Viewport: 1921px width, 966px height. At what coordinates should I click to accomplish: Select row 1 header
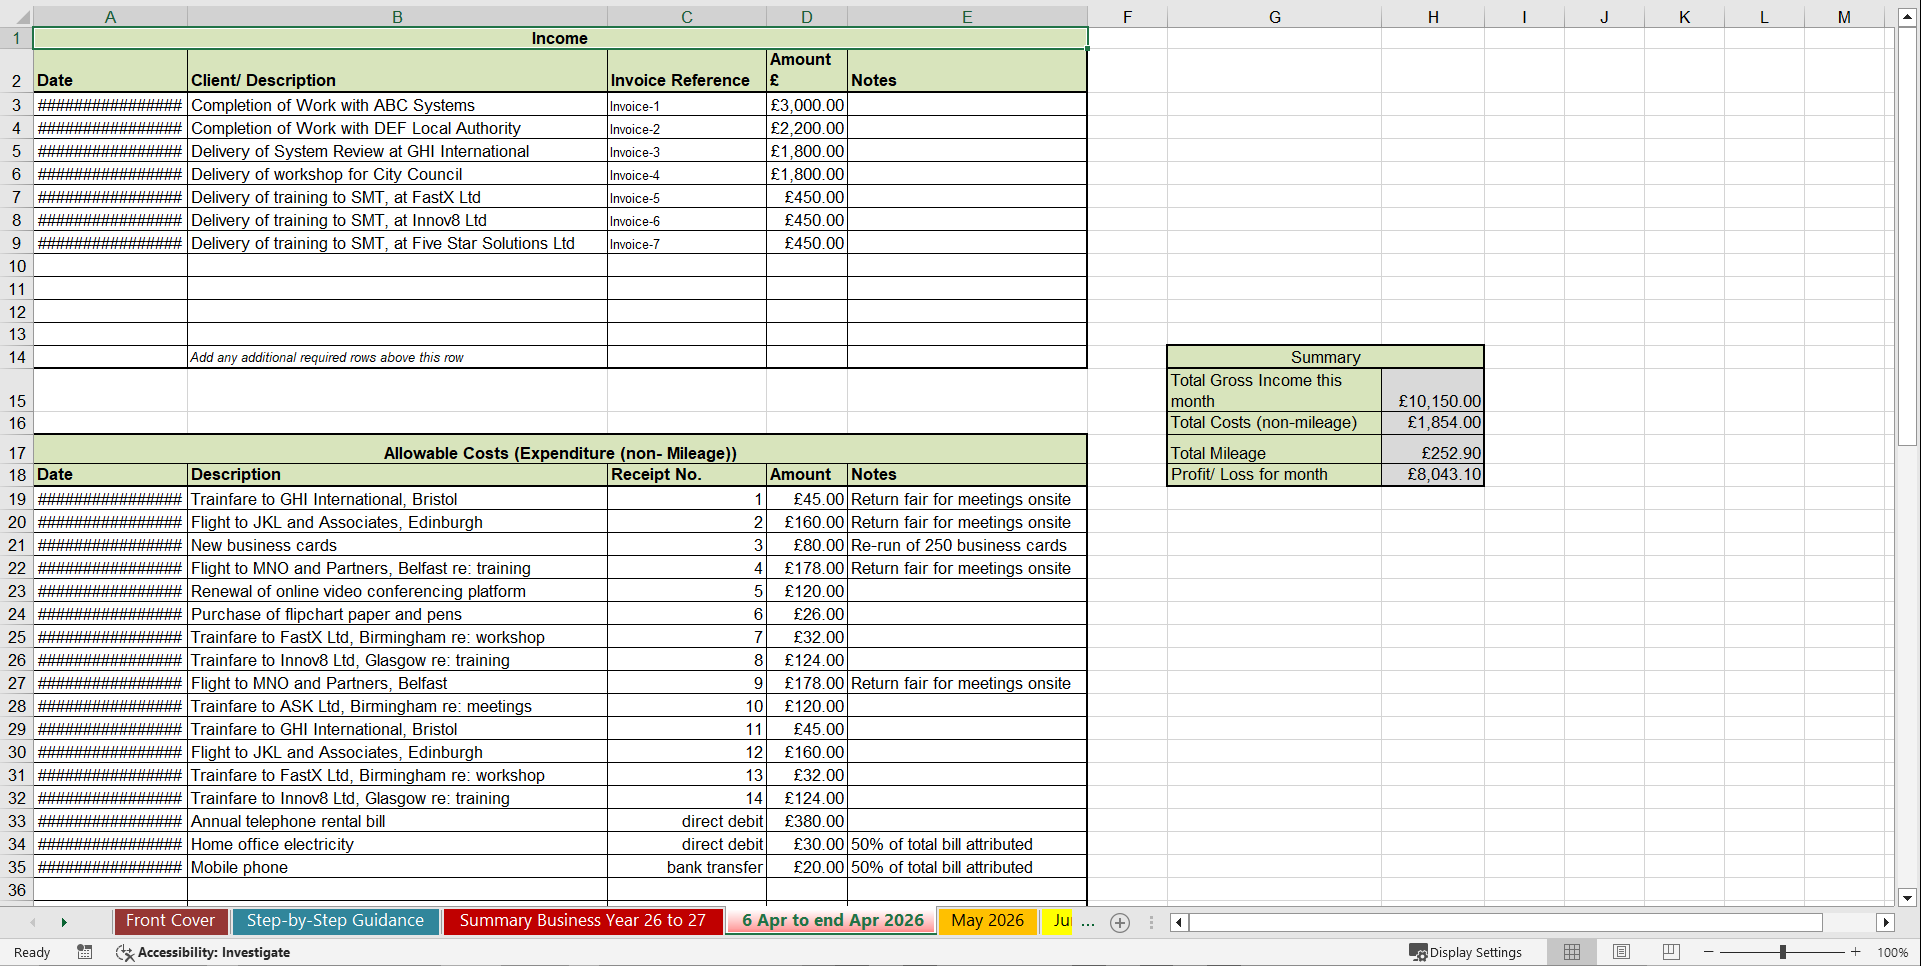16,39
